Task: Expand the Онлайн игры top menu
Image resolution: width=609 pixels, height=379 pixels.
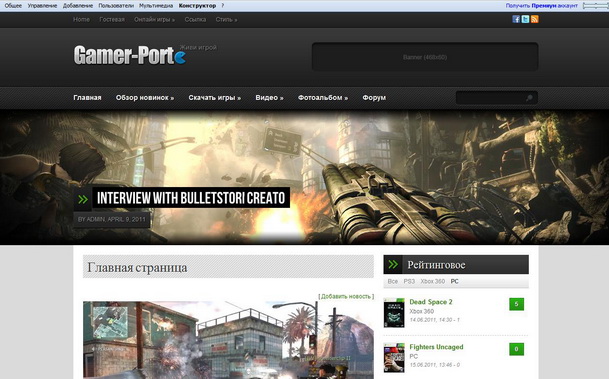Action: (154, 19)
